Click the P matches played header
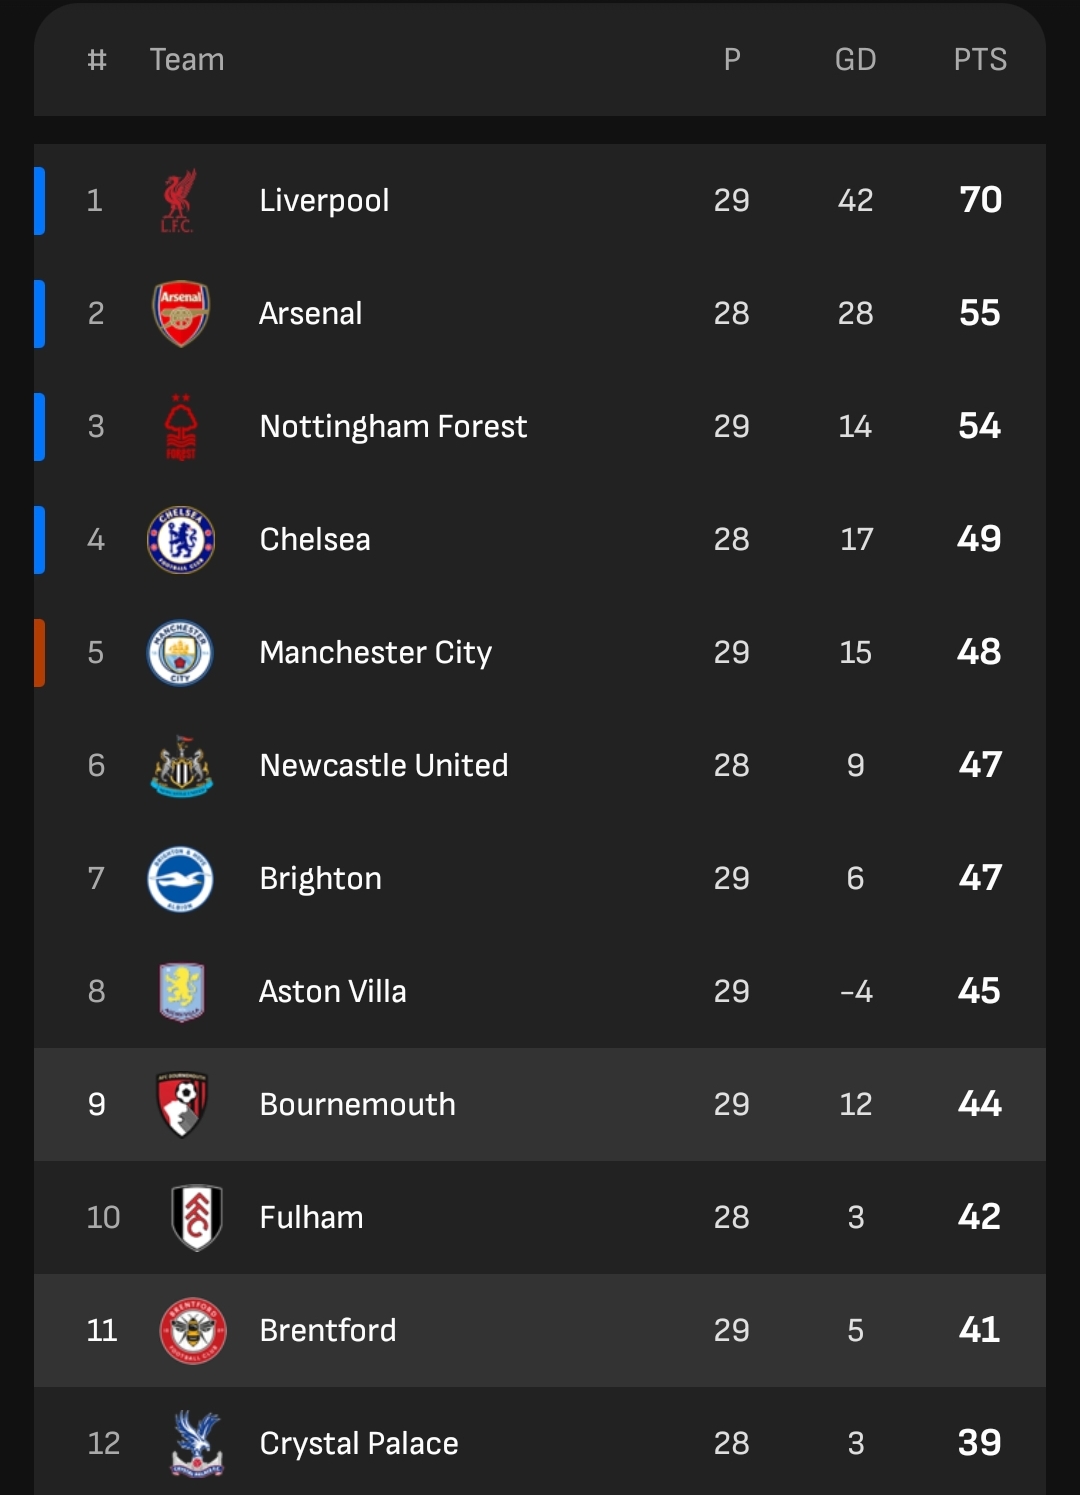1080x1495 pixels. click(x=732, y=60)
